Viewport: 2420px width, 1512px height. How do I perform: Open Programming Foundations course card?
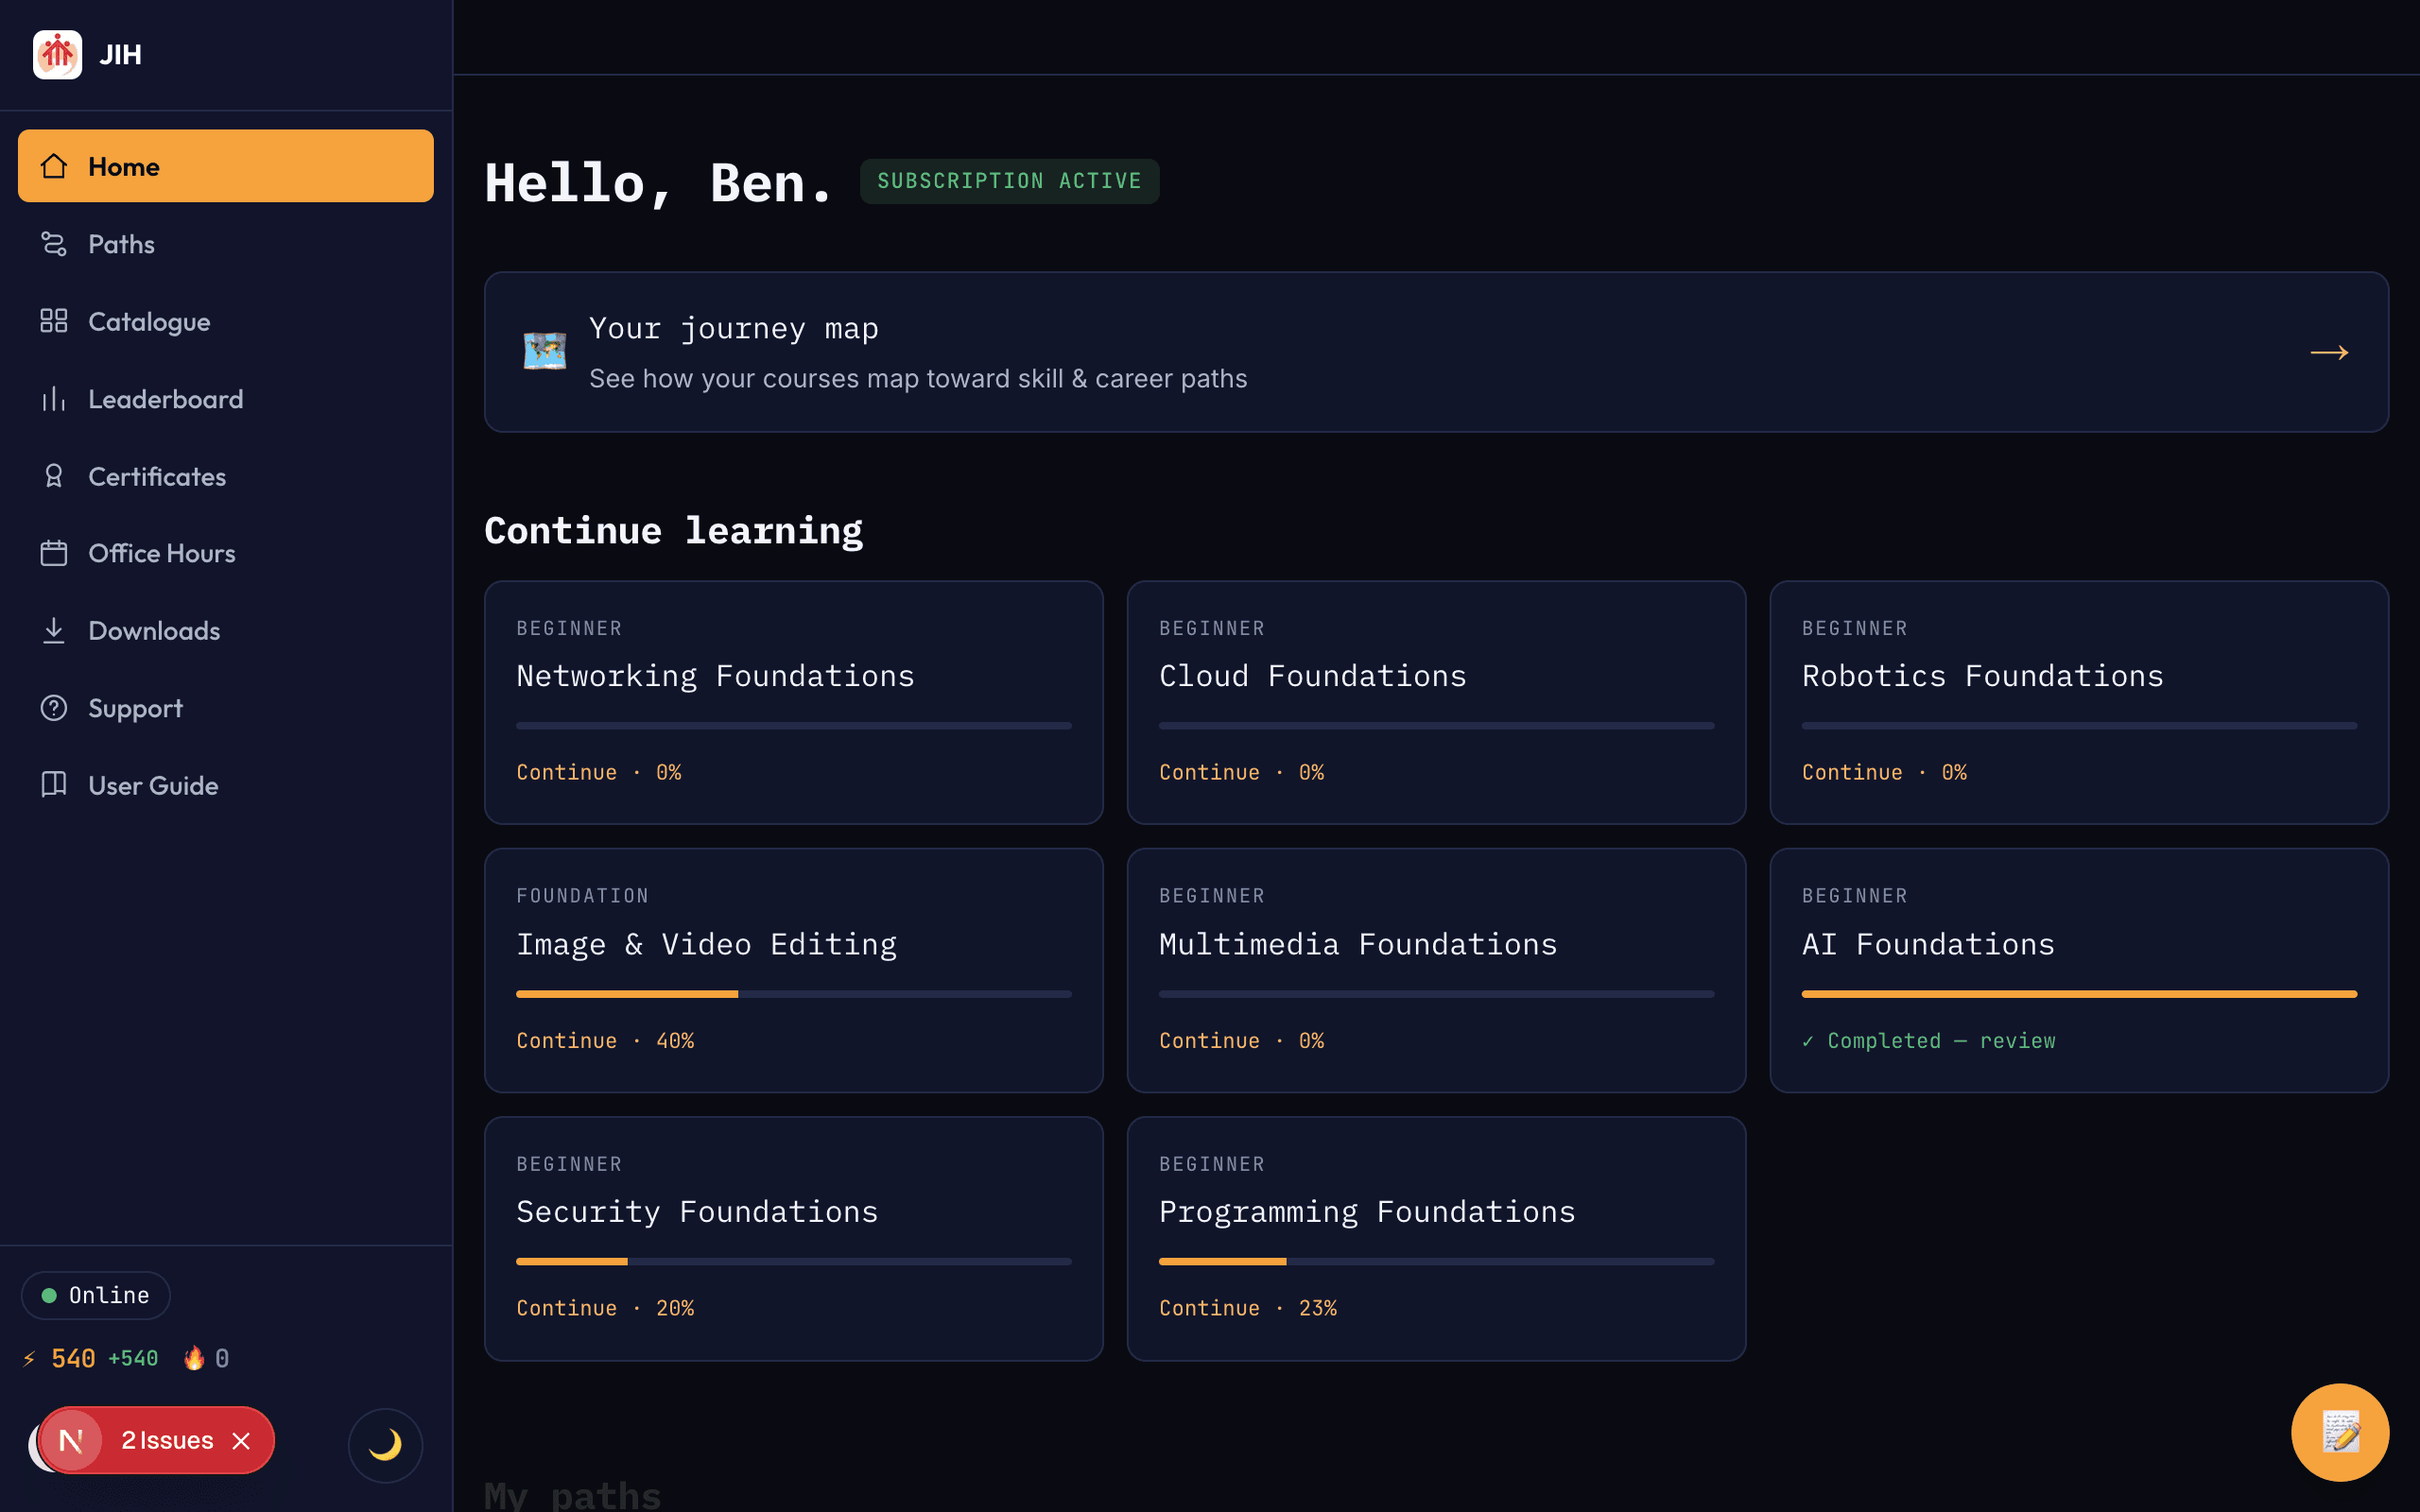click(1436, 1238)
